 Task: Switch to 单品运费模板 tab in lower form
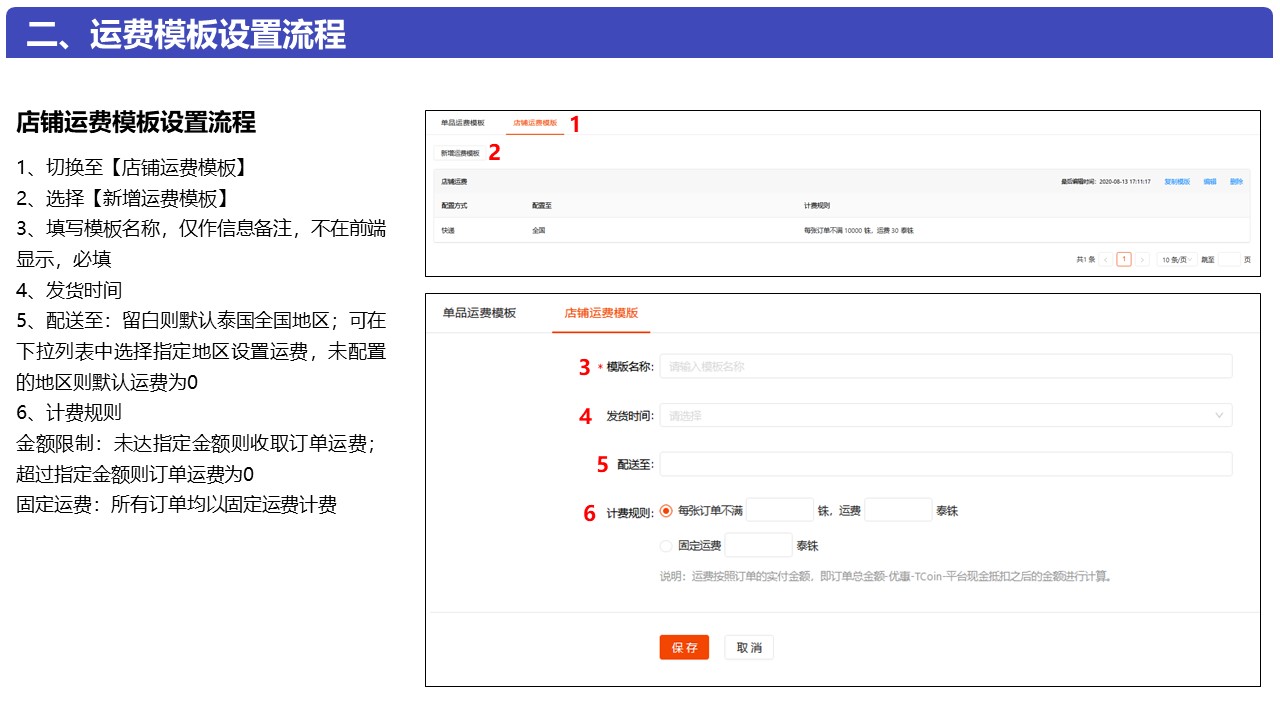tap(479, 313)
